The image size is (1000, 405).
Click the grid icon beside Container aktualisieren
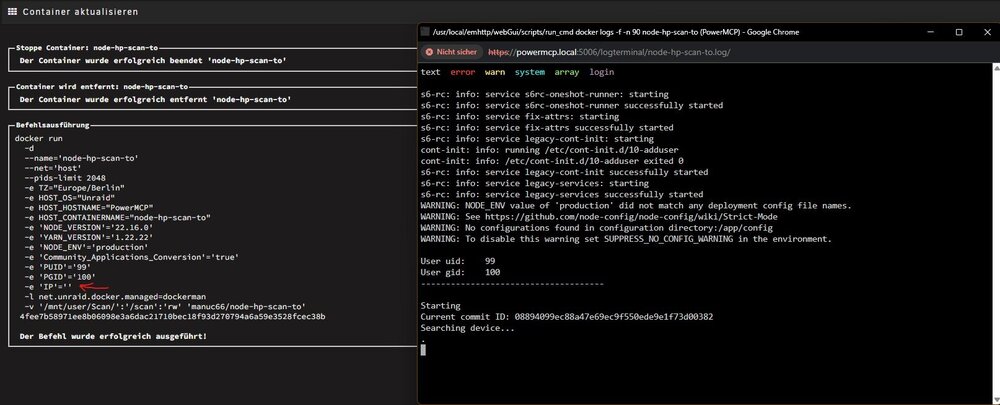[12, 11]
